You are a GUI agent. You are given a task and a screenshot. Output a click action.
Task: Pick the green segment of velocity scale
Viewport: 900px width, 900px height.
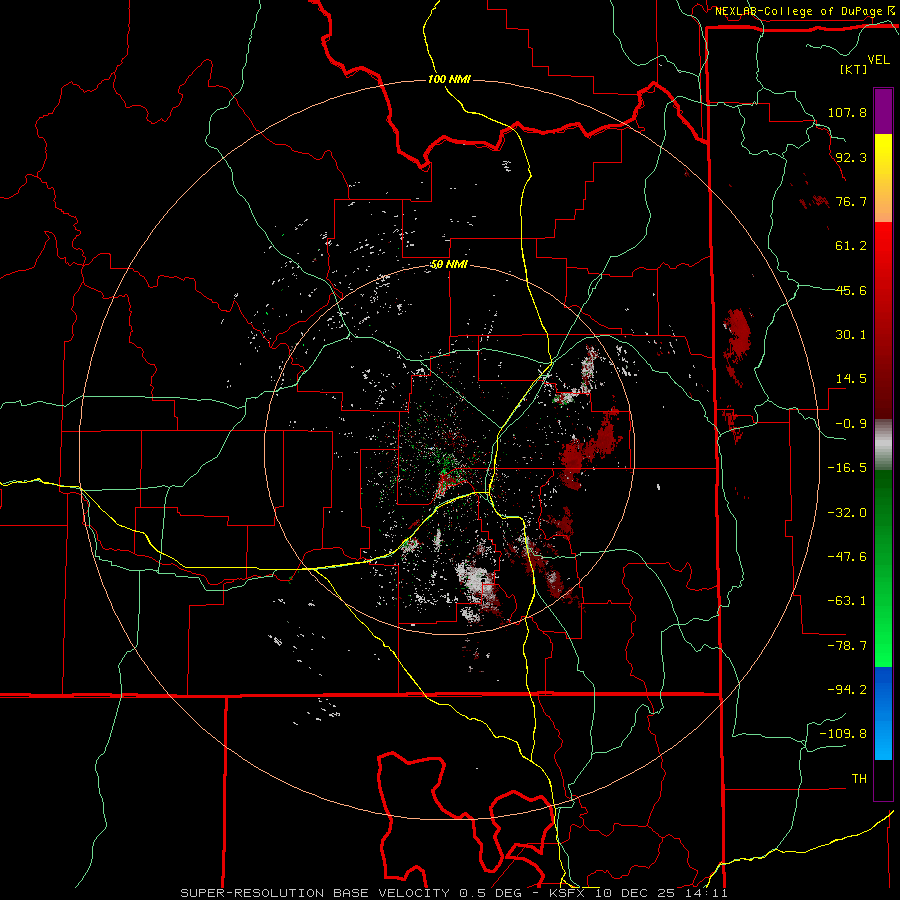click(883, 568)
